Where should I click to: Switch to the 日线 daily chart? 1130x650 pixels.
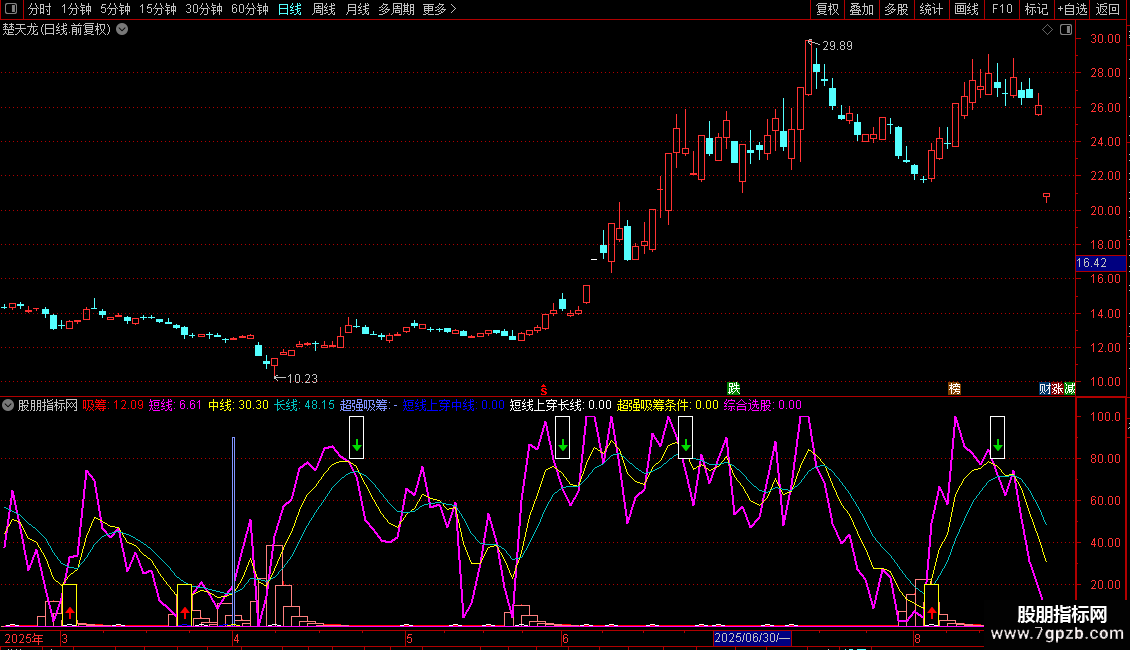[x=290, y=9]
